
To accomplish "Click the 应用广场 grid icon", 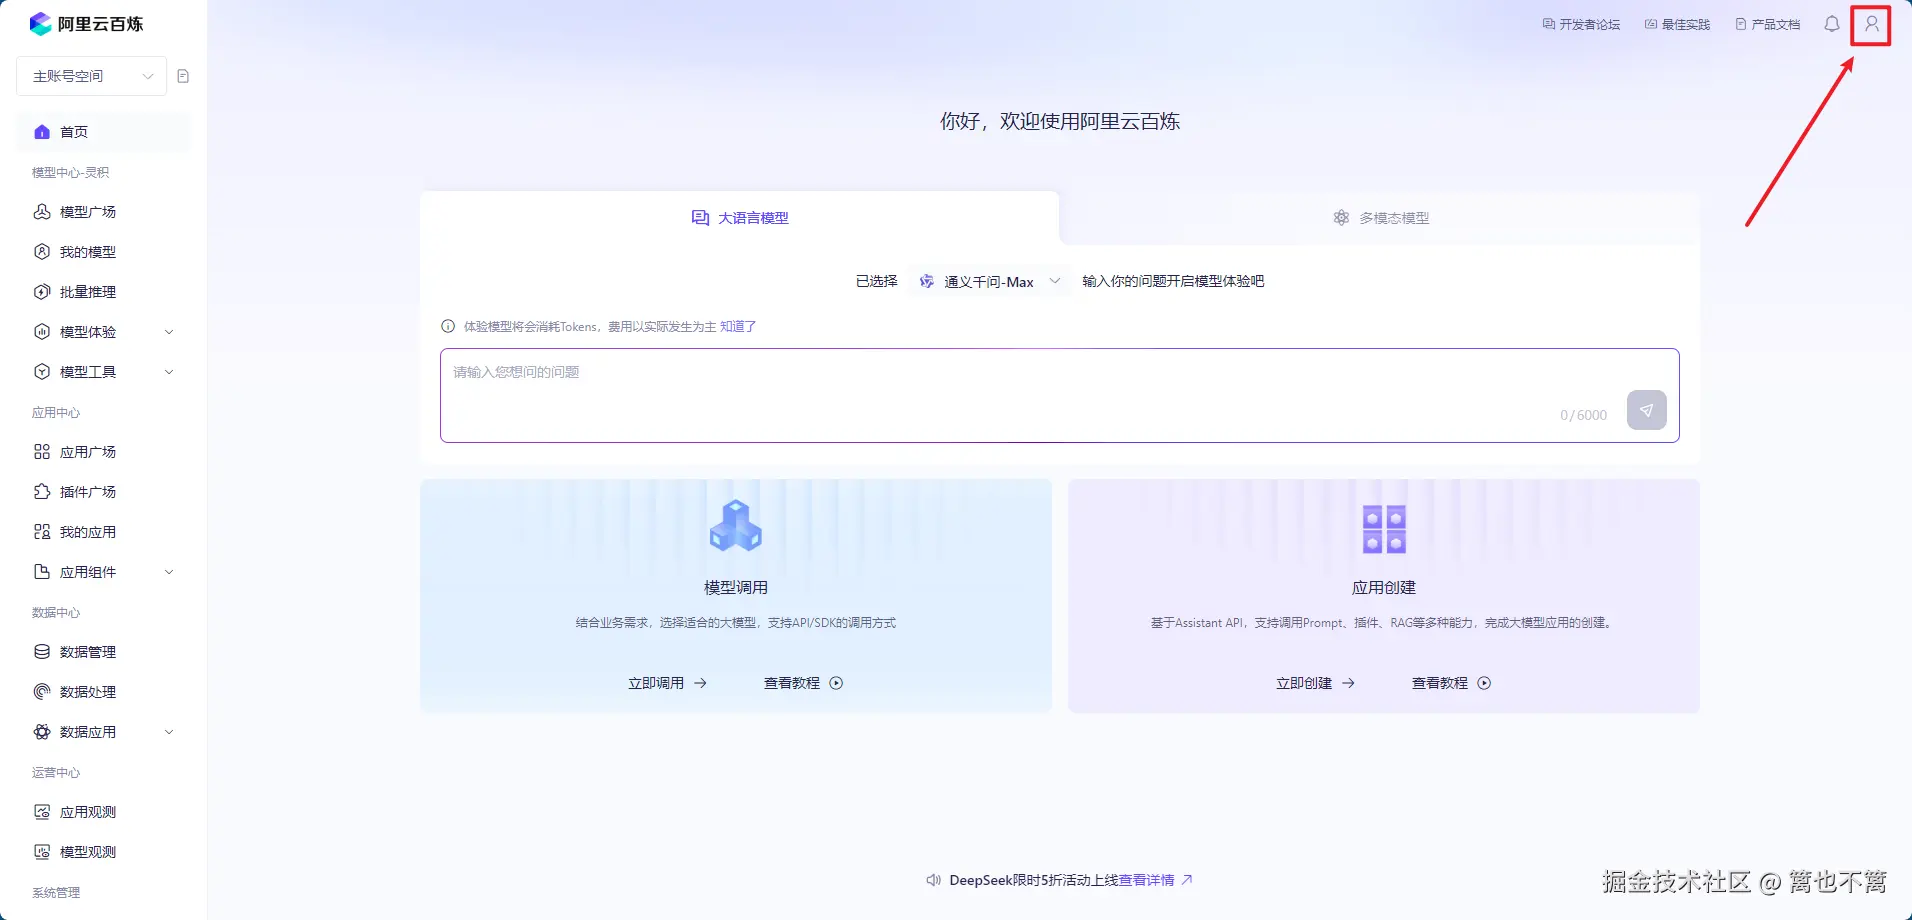I will pos(42,452).
